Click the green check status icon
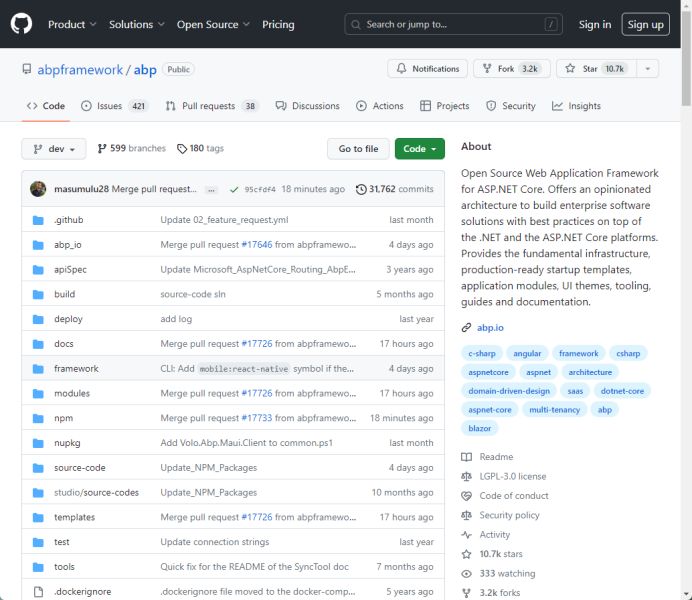The height and width of the screenshot is (600, 692). tap(234, 189)
